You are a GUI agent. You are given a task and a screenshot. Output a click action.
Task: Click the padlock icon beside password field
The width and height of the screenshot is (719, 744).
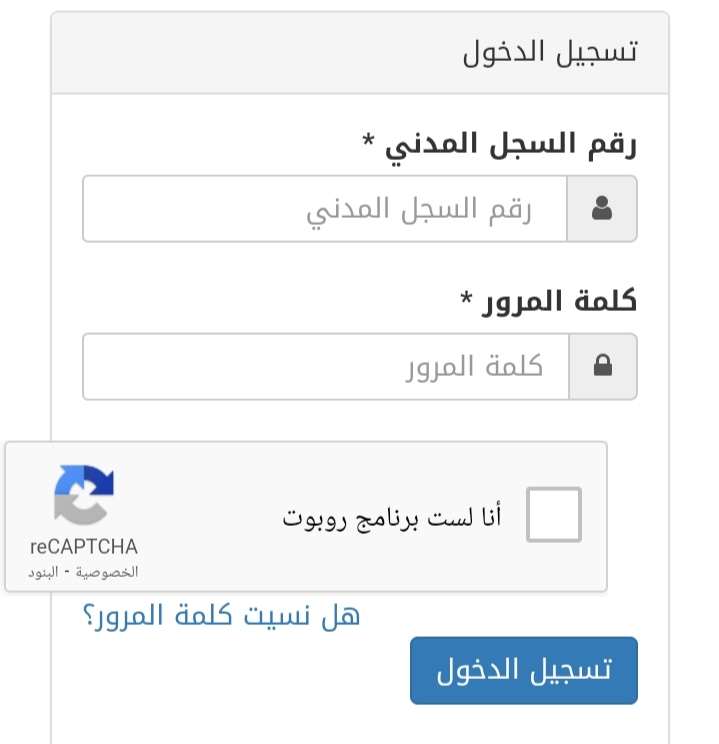coord(603,366)
